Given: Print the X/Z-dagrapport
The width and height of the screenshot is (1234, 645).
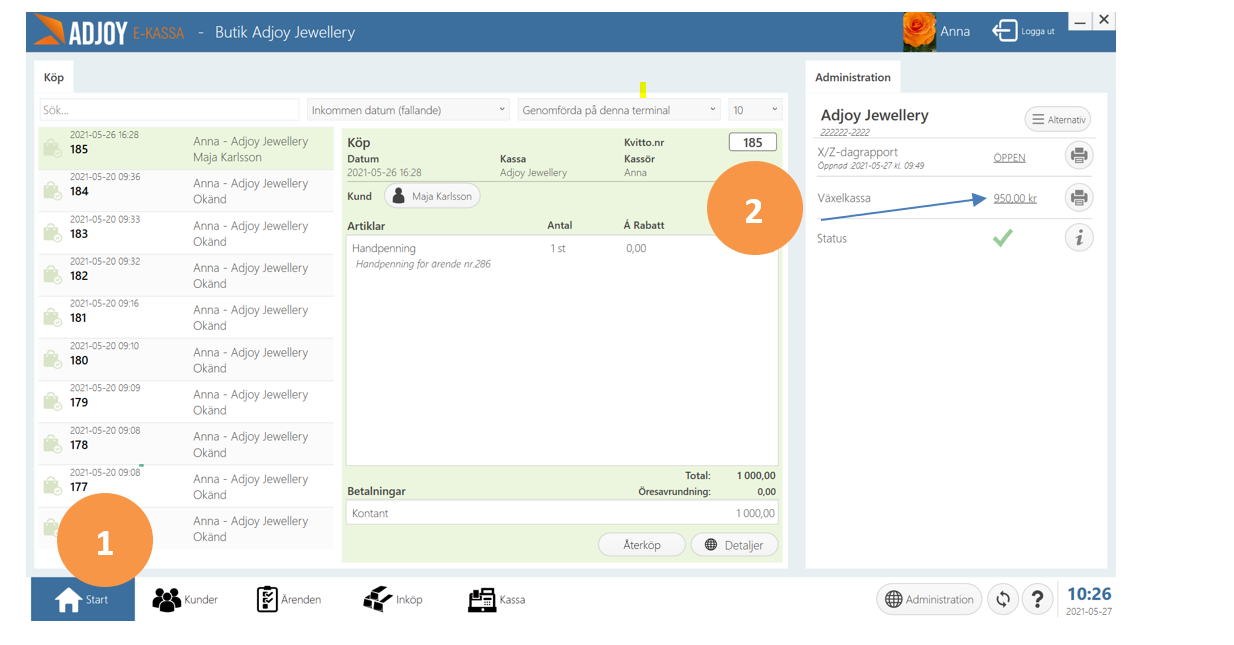Looking at the screenshot, I should pos(1079,156).
